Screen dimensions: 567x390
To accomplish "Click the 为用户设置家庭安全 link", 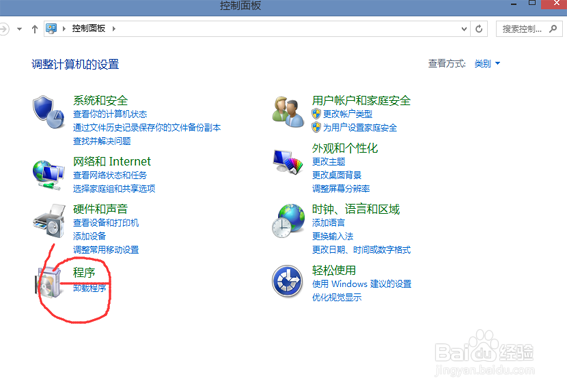I will (360, 128).
